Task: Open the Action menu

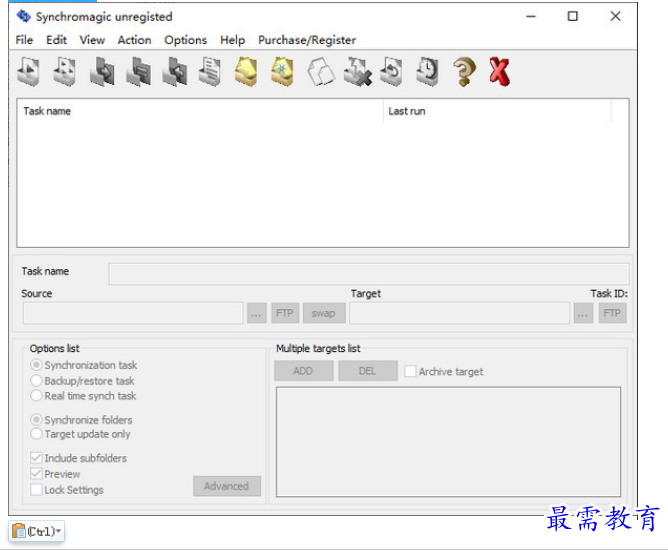Action: click(x=134, y=40)
